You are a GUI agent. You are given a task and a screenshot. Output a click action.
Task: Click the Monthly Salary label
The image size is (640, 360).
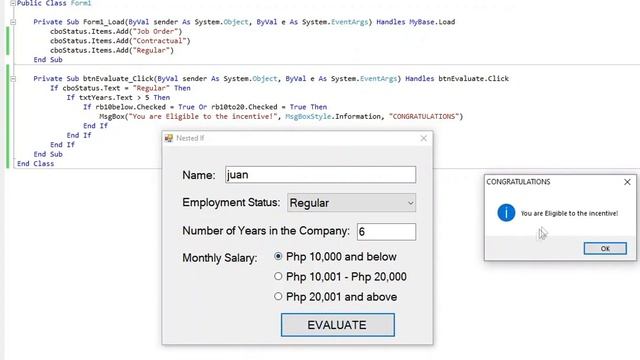pos(220,258)
